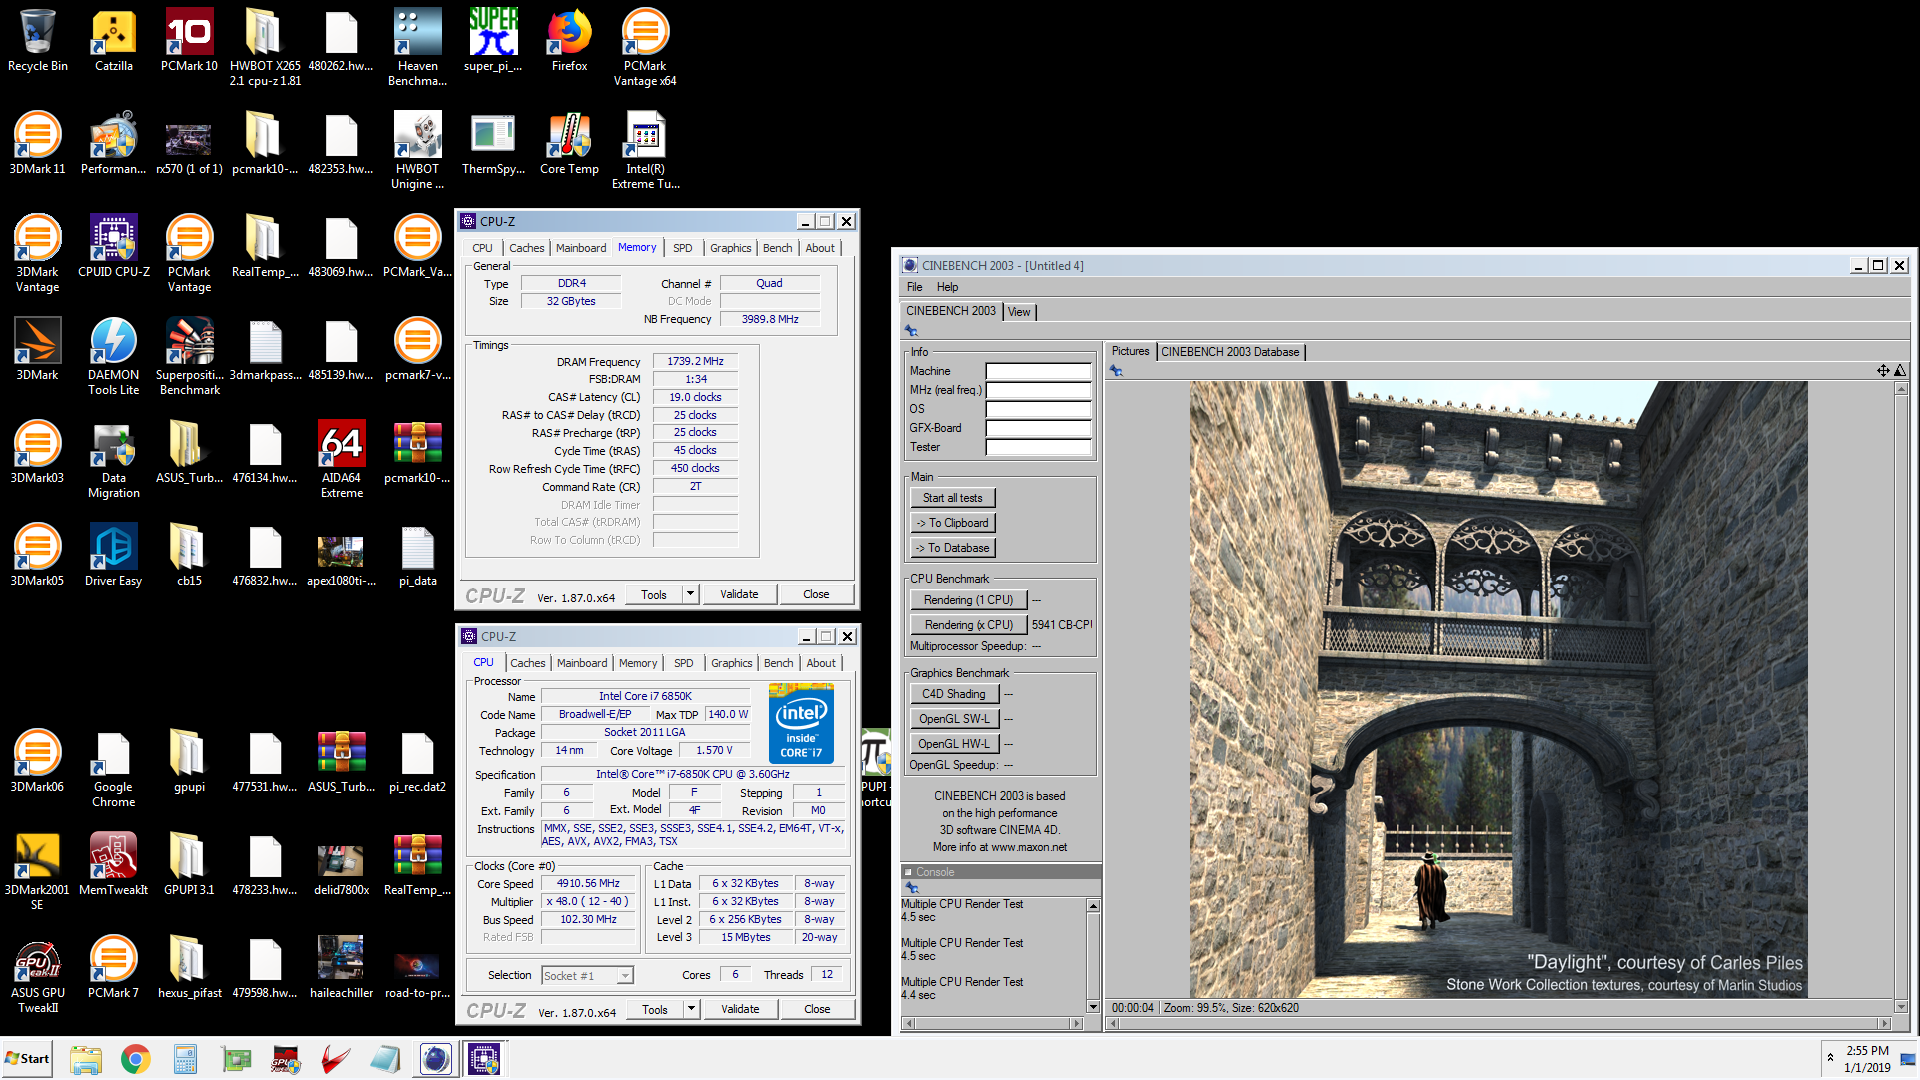Open the ThermSpy desktop icon
Screen dimensions: 1920x1080
point(493,144)
